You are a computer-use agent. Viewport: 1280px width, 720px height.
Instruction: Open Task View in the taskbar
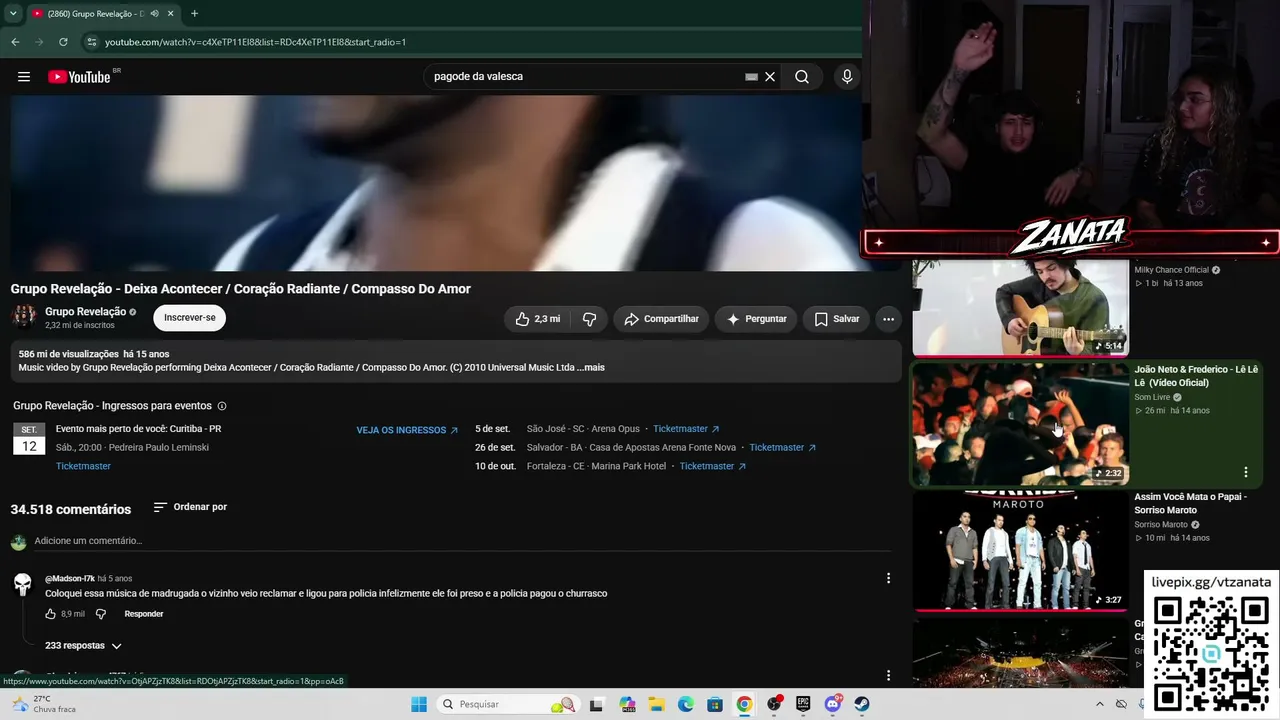[597, 704]
